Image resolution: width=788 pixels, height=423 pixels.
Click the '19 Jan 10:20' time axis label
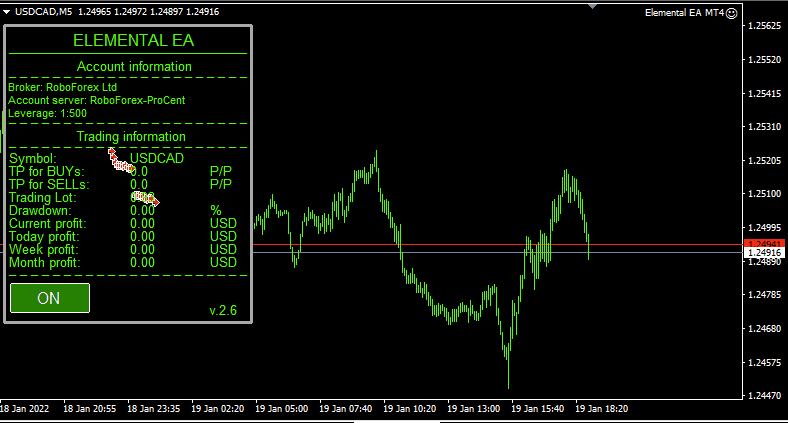click(x=410, y=408)
